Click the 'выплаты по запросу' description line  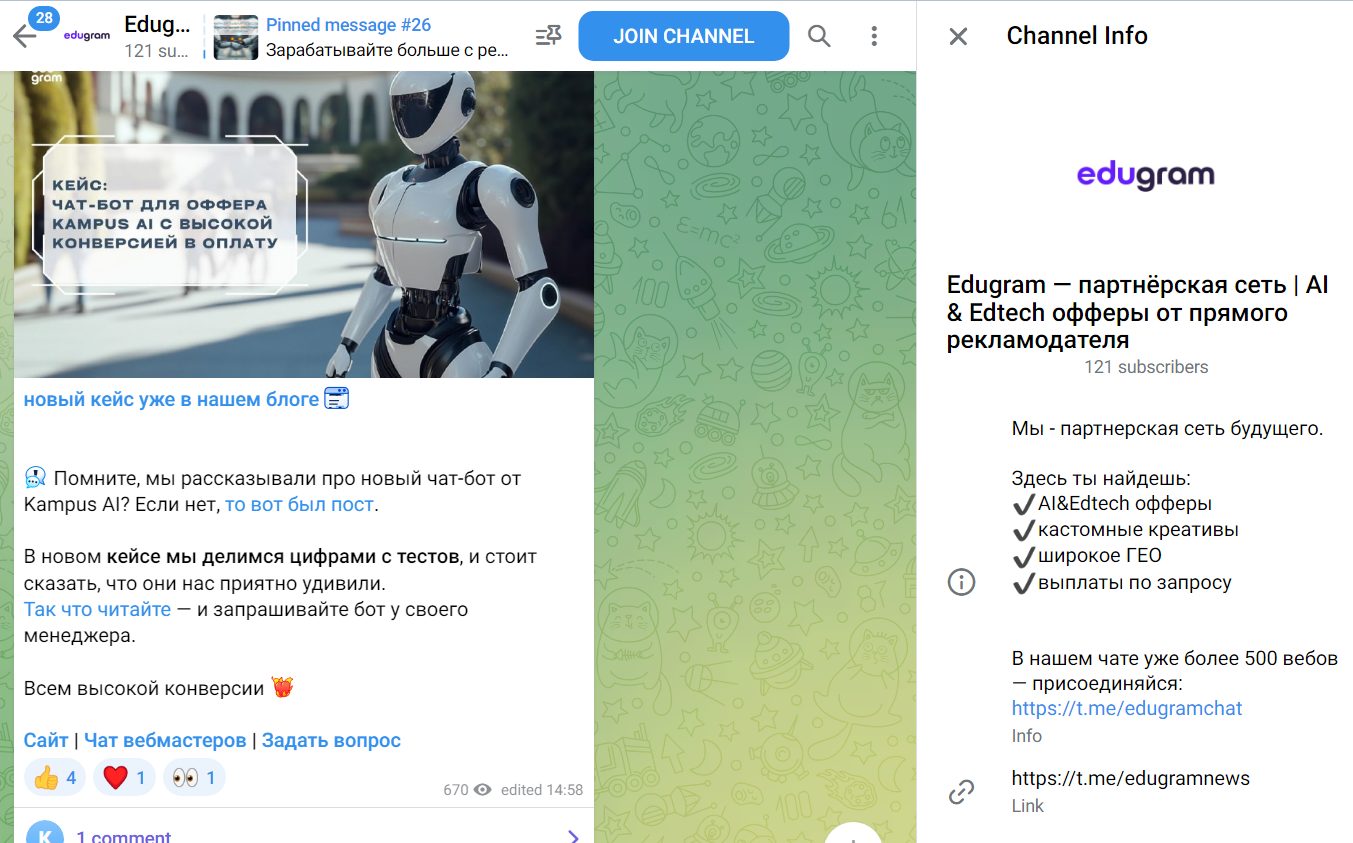click(1122, 582)
